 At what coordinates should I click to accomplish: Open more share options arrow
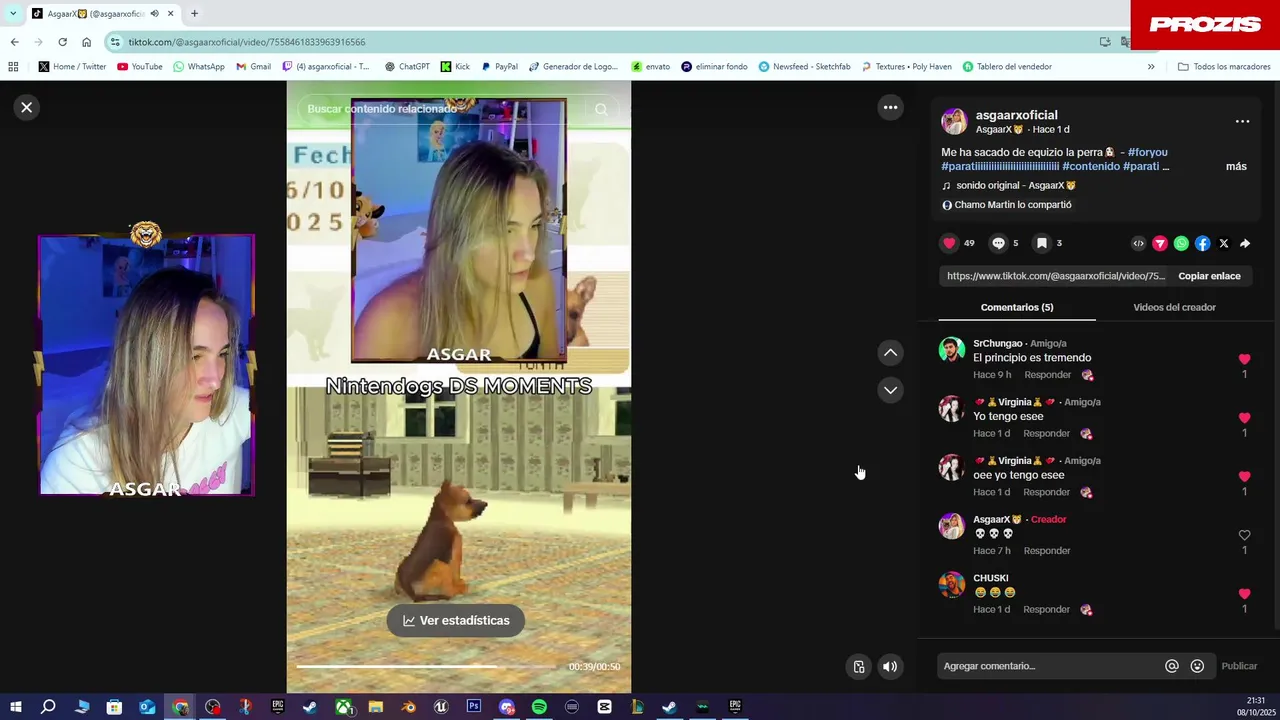1245,243
